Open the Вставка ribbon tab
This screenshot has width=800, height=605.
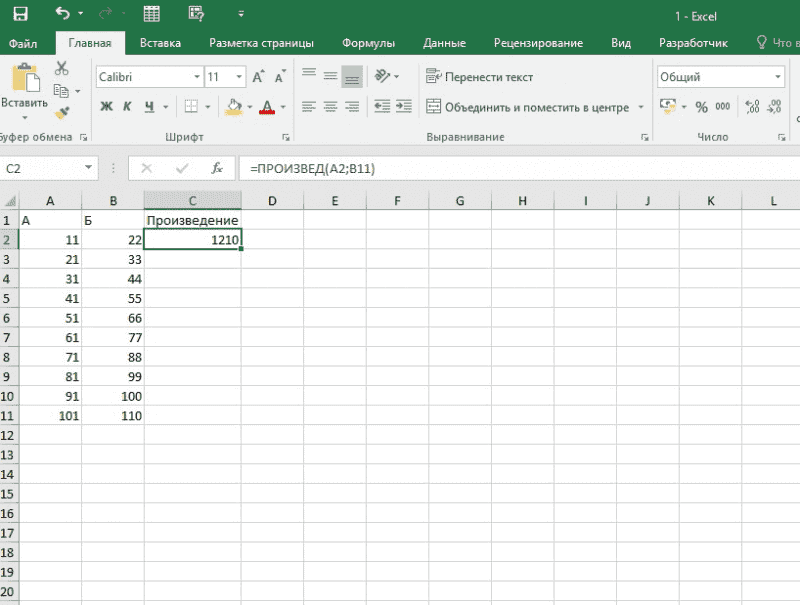pyautogui.click(x=160, y=43)
